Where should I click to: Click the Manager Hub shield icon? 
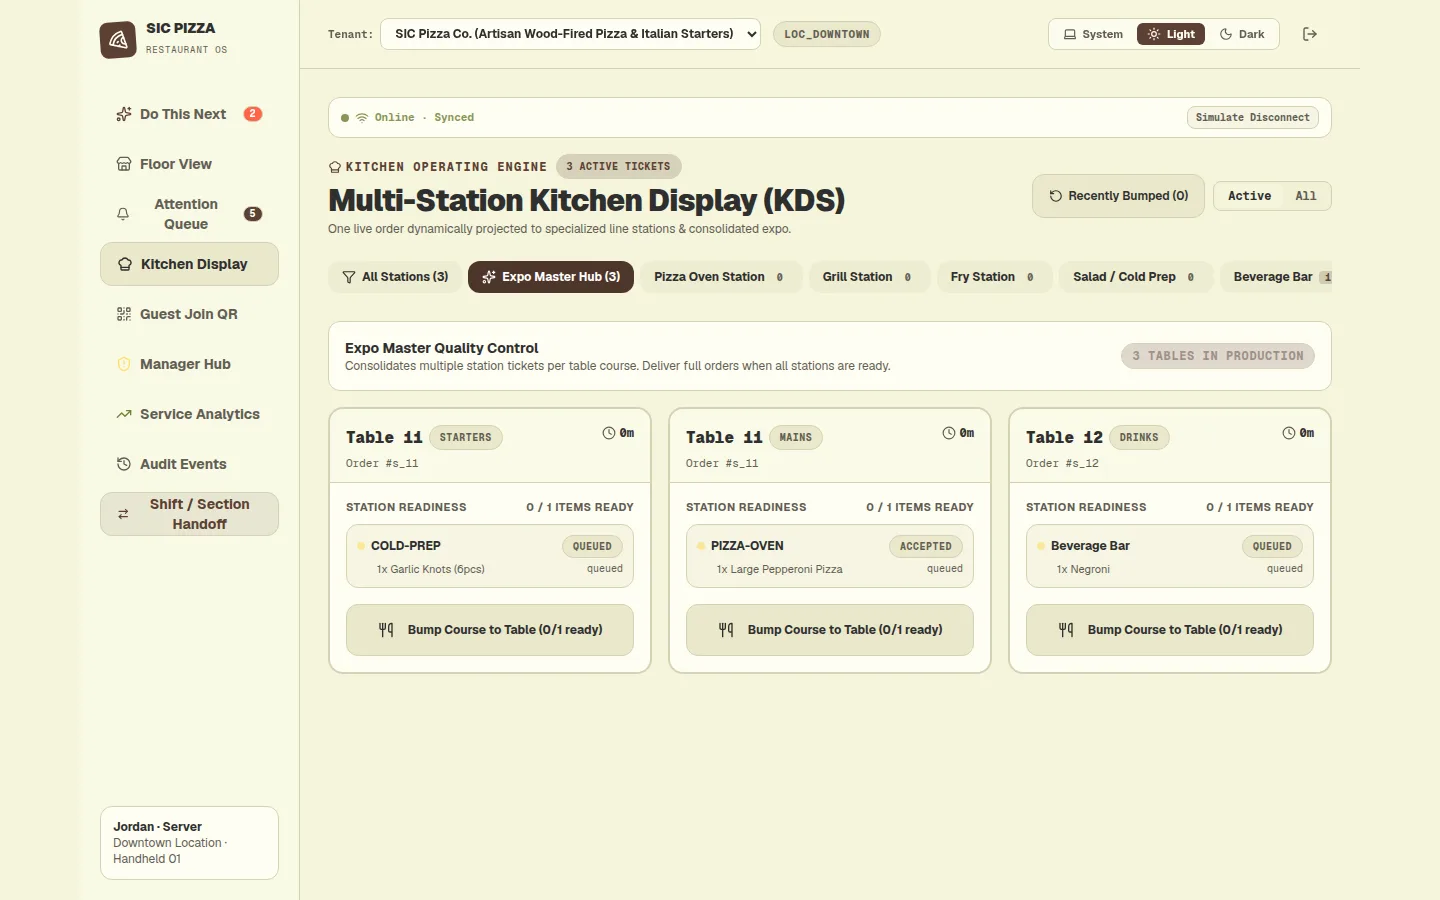tap(124, 364)
